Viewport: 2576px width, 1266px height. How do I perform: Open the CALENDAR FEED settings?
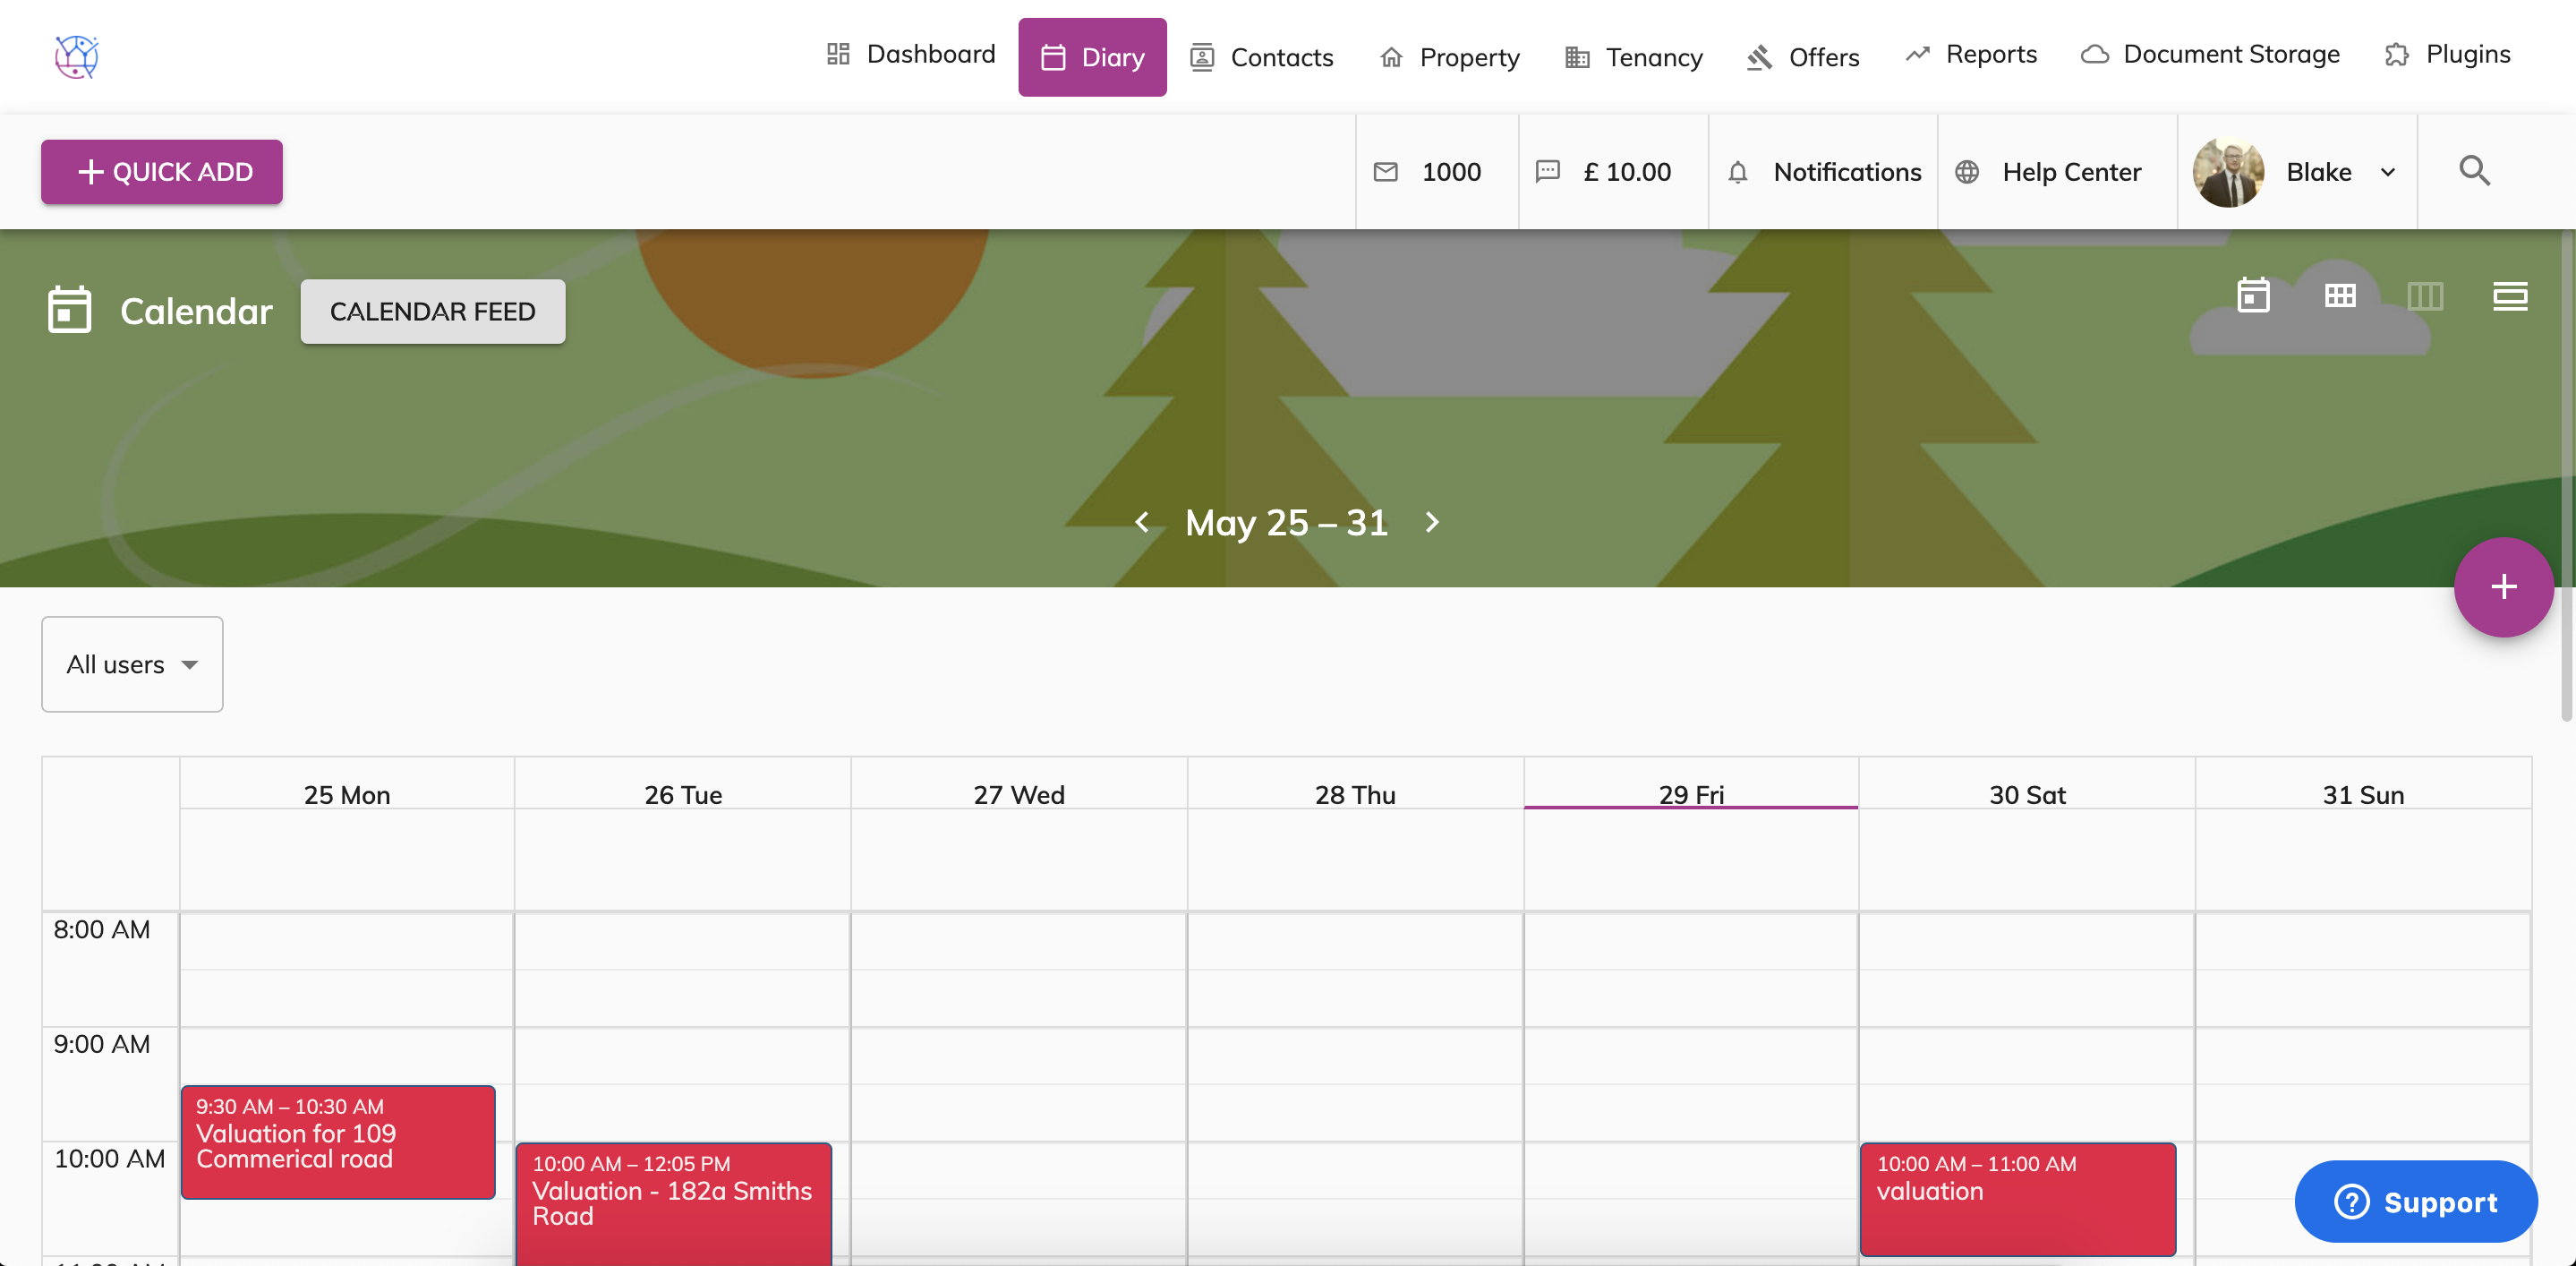(x=433, y=311)
